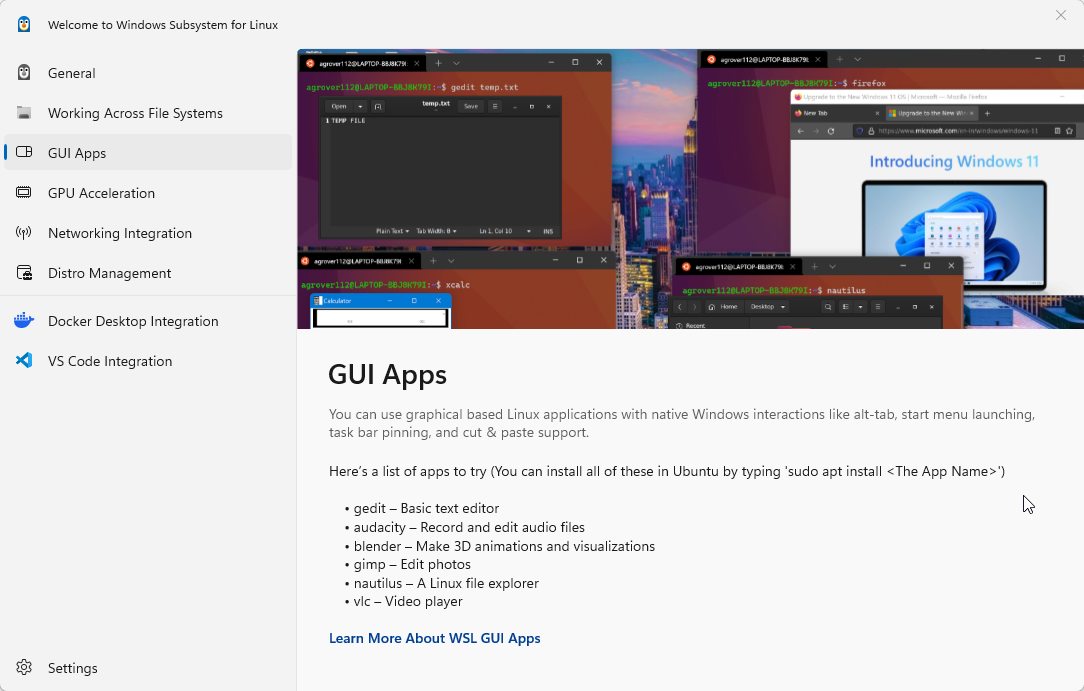
Task: Click the Distro Management icon
Action: point(24,273)
